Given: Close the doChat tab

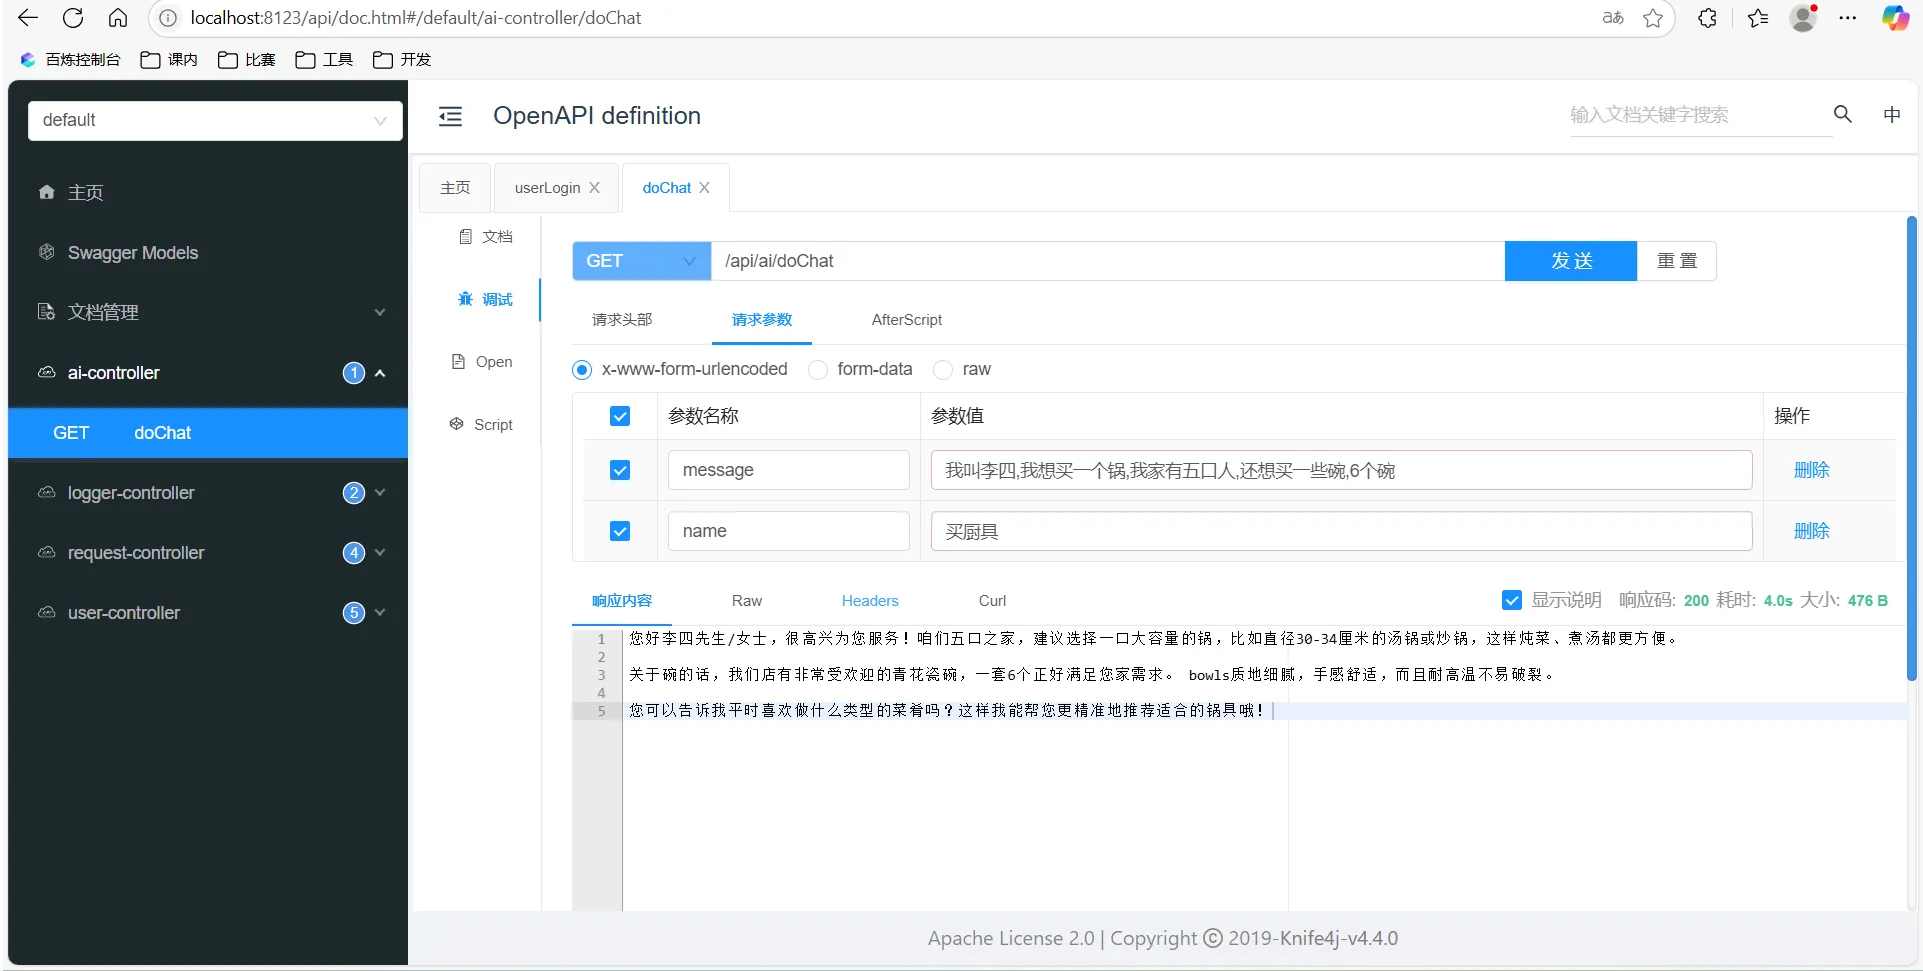Looking at the screenshot, I should pos(704,188).
